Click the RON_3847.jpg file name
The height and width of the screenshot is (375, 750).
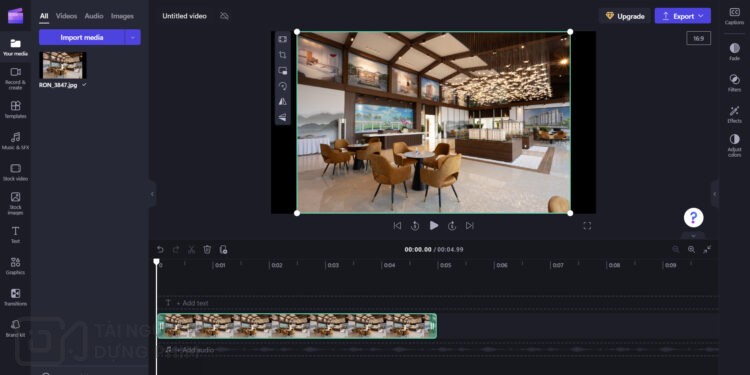[x=58, y=85]
